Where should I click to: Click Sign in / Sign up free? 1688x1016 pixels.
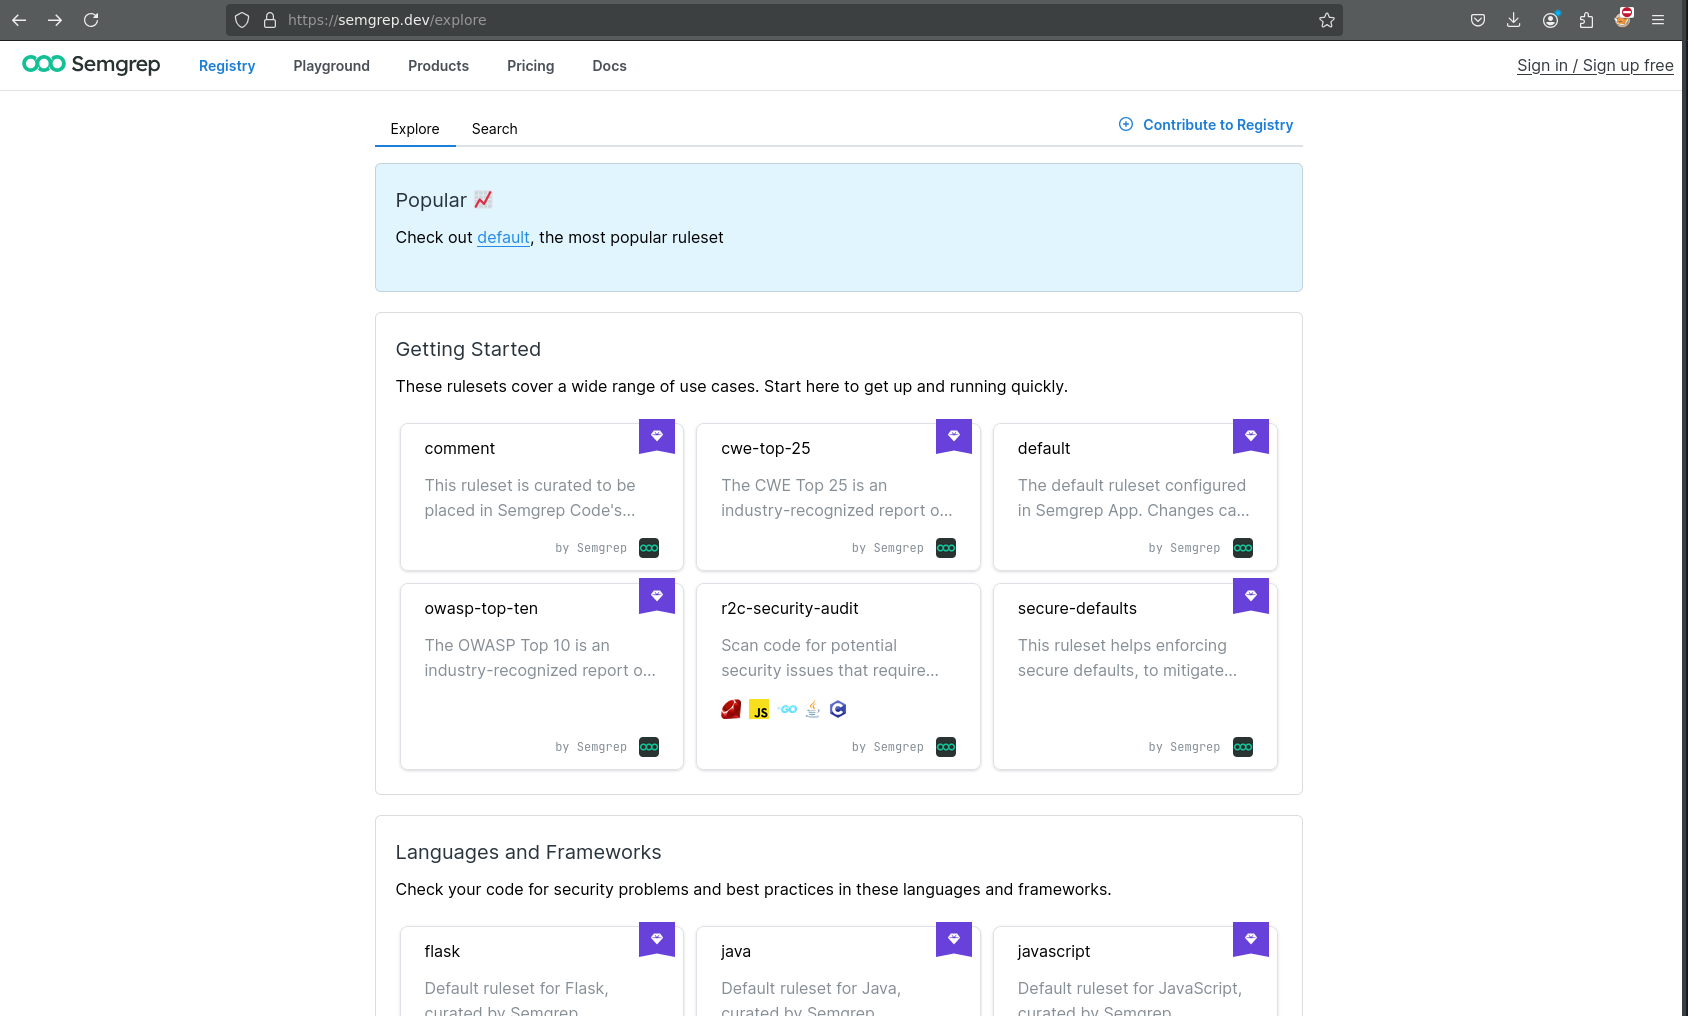pyautogui.click(x=1595, y=65)
